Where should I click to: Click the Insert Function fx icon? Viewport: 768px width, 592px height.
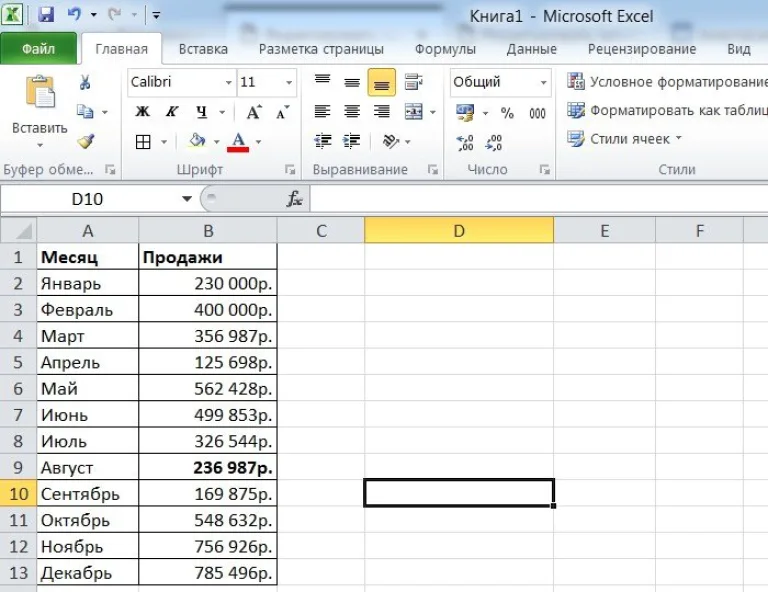294,199
